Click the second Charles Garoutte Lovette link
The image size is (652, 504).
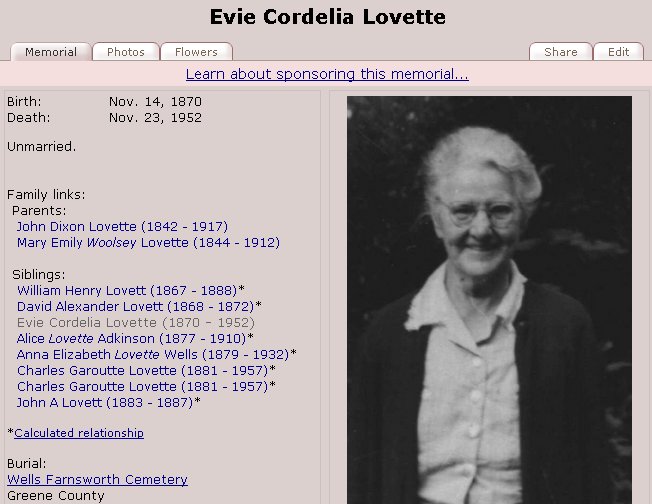142,386
